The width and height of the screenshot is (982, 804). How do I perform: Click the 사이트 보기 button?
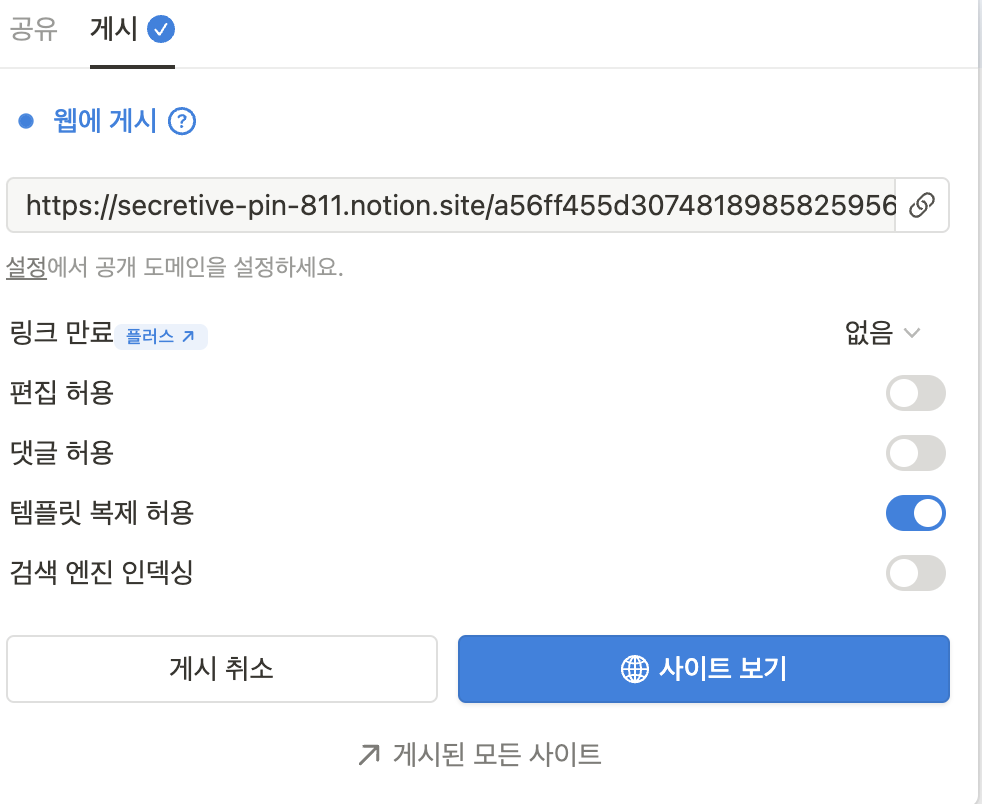(x=704, y=669)
